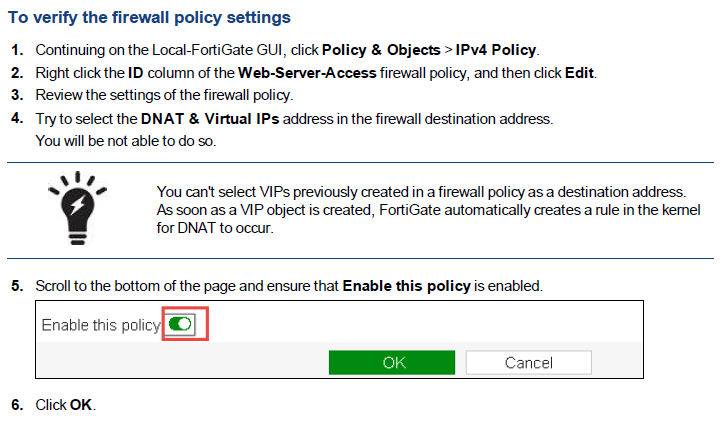
Task: Click the bold IPv4 Policy text
Action: click(496, 49)
